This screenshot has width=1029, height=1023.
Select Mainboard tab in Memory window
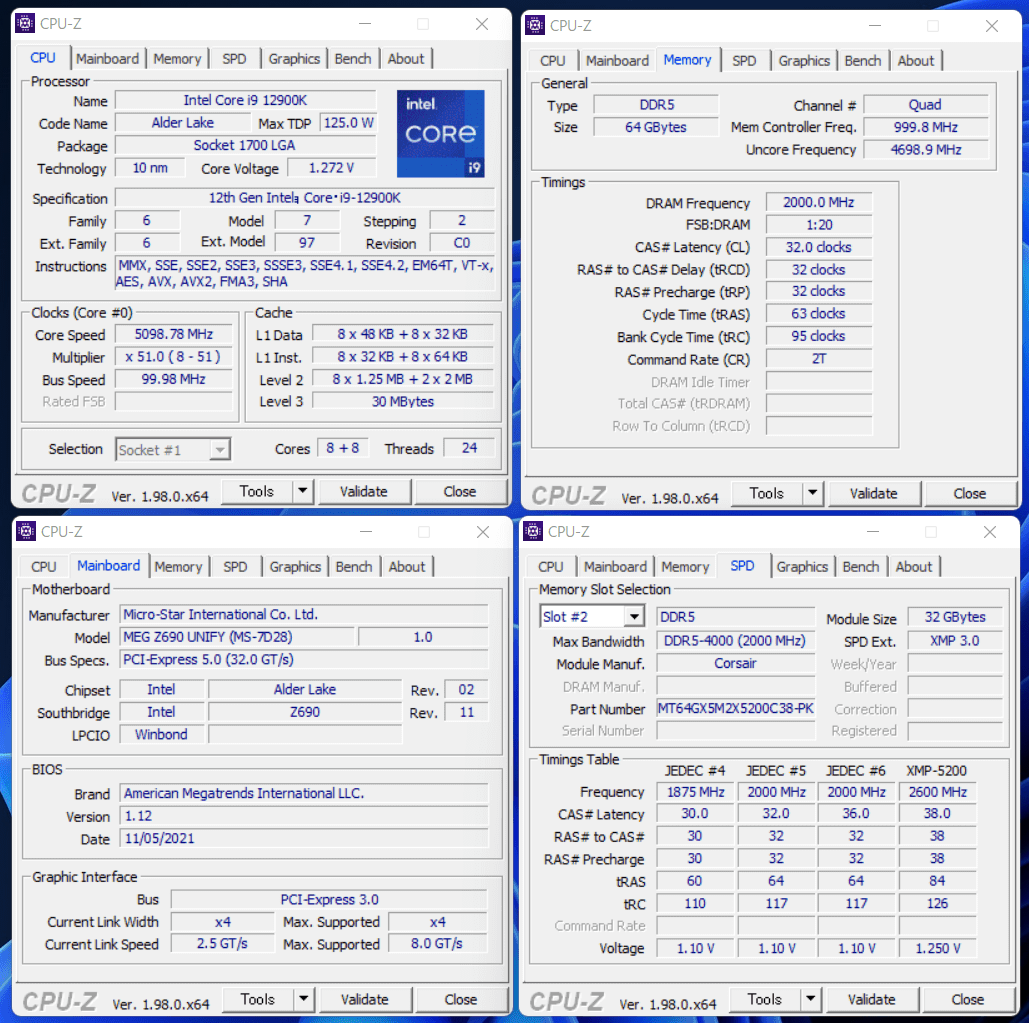point(617,61)
